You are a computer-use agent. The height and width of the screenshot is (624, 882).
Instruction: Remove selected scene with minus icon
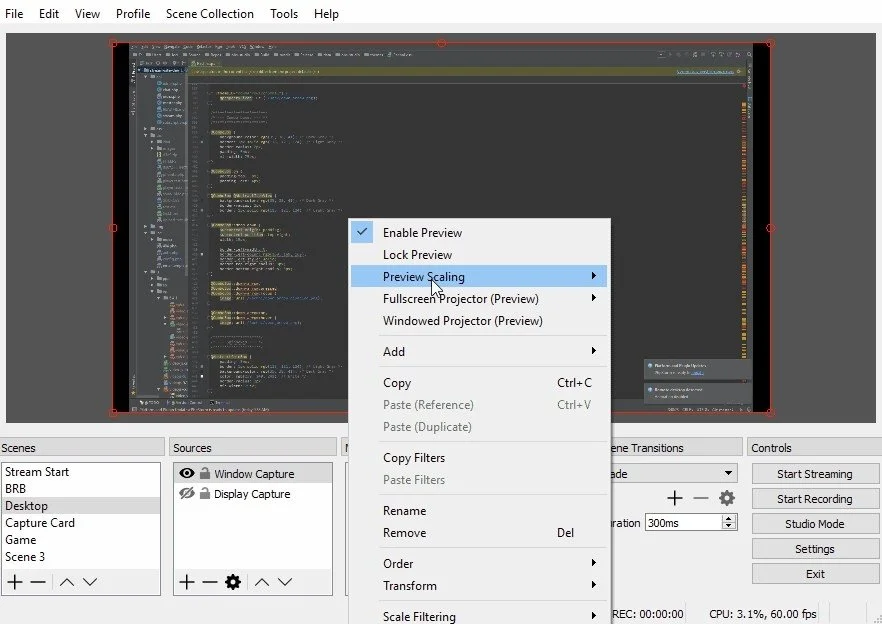(x=38, y=582)
